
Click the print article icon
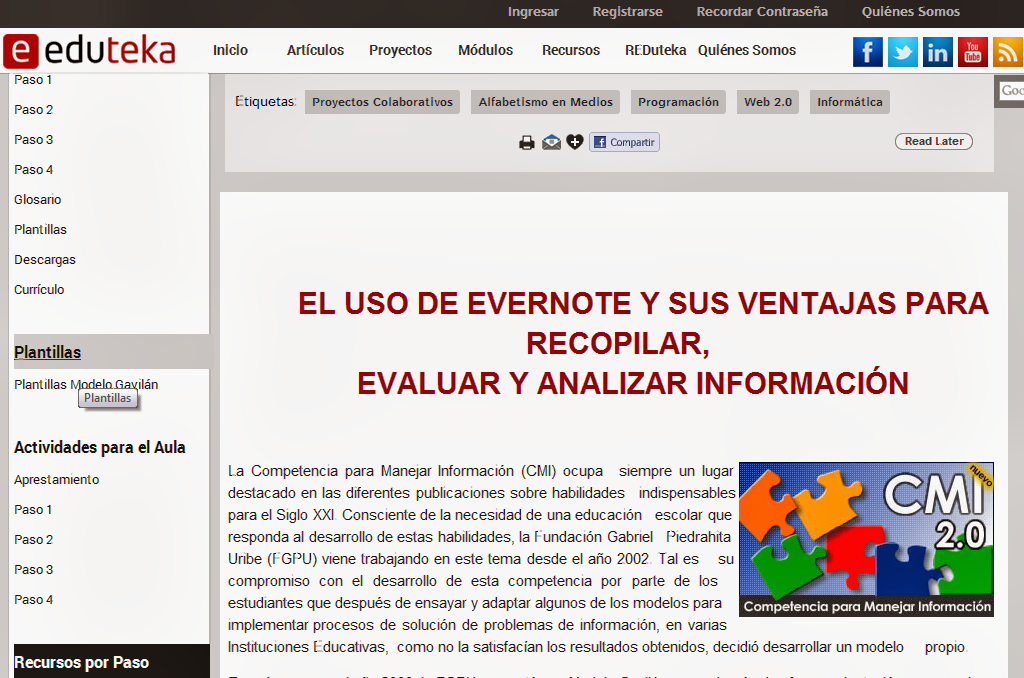[526, 142]
